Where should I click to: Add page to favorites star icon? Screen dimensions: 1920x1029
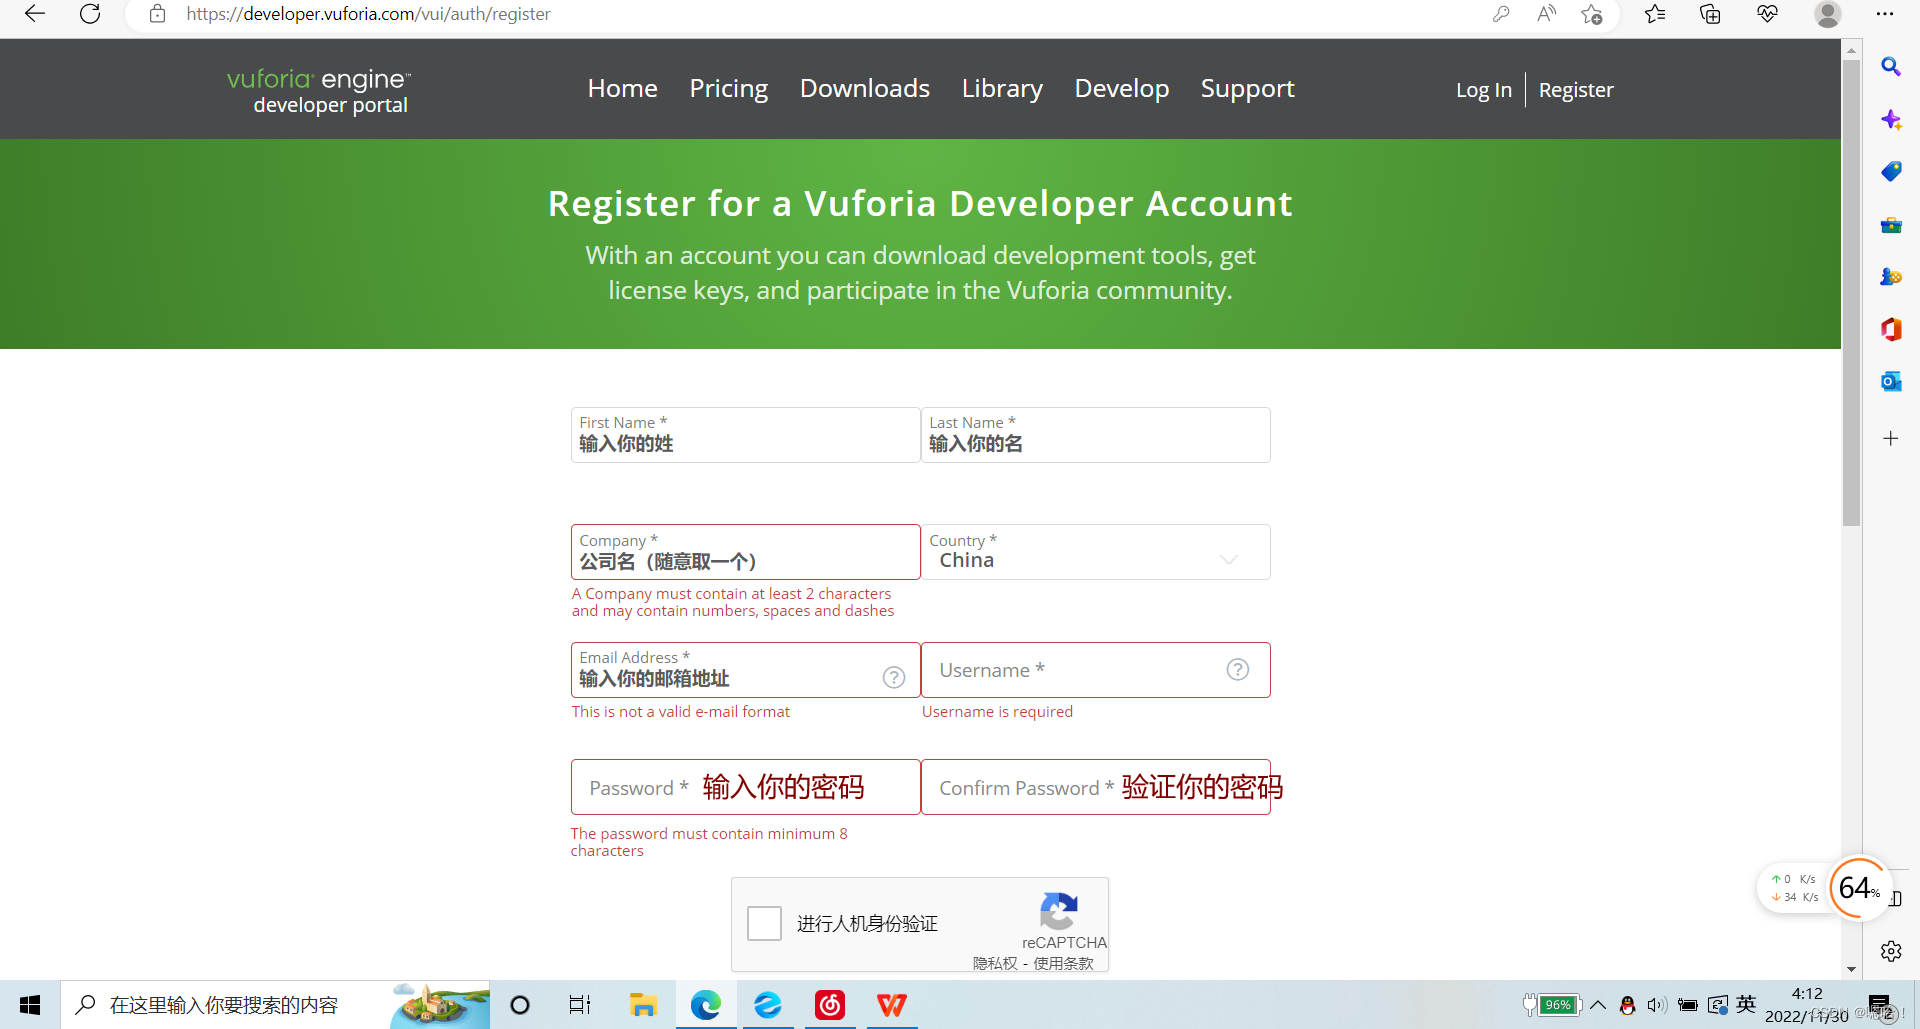[x=1592, y=14]
